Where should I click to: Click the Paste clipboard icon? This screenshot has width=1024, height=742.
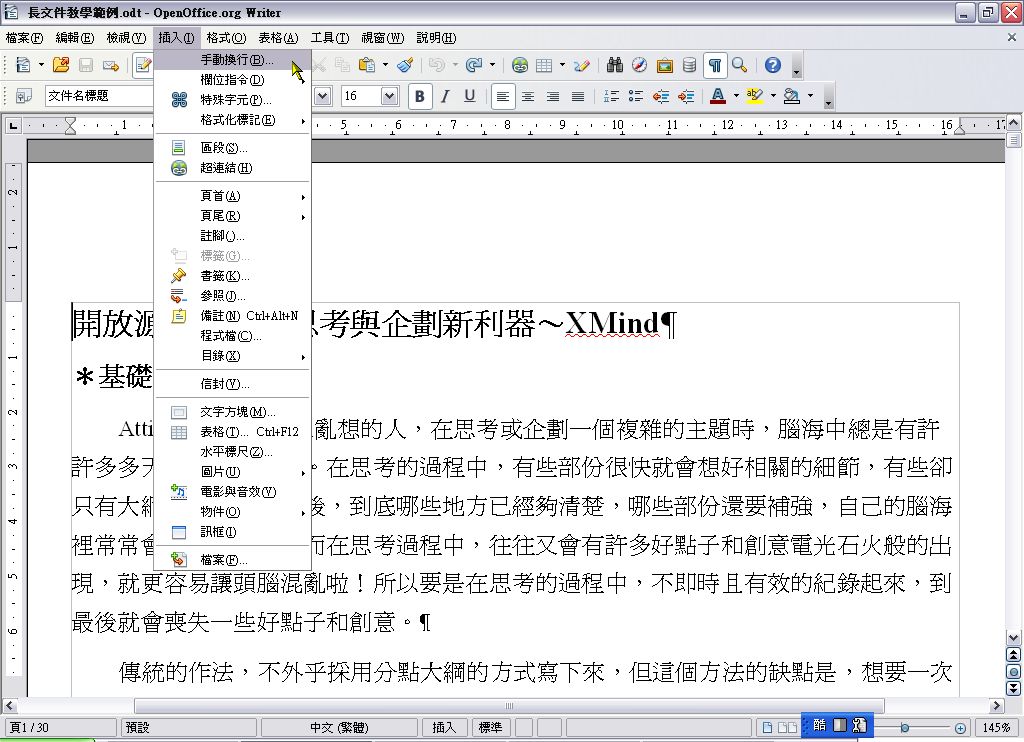(367, 65)
